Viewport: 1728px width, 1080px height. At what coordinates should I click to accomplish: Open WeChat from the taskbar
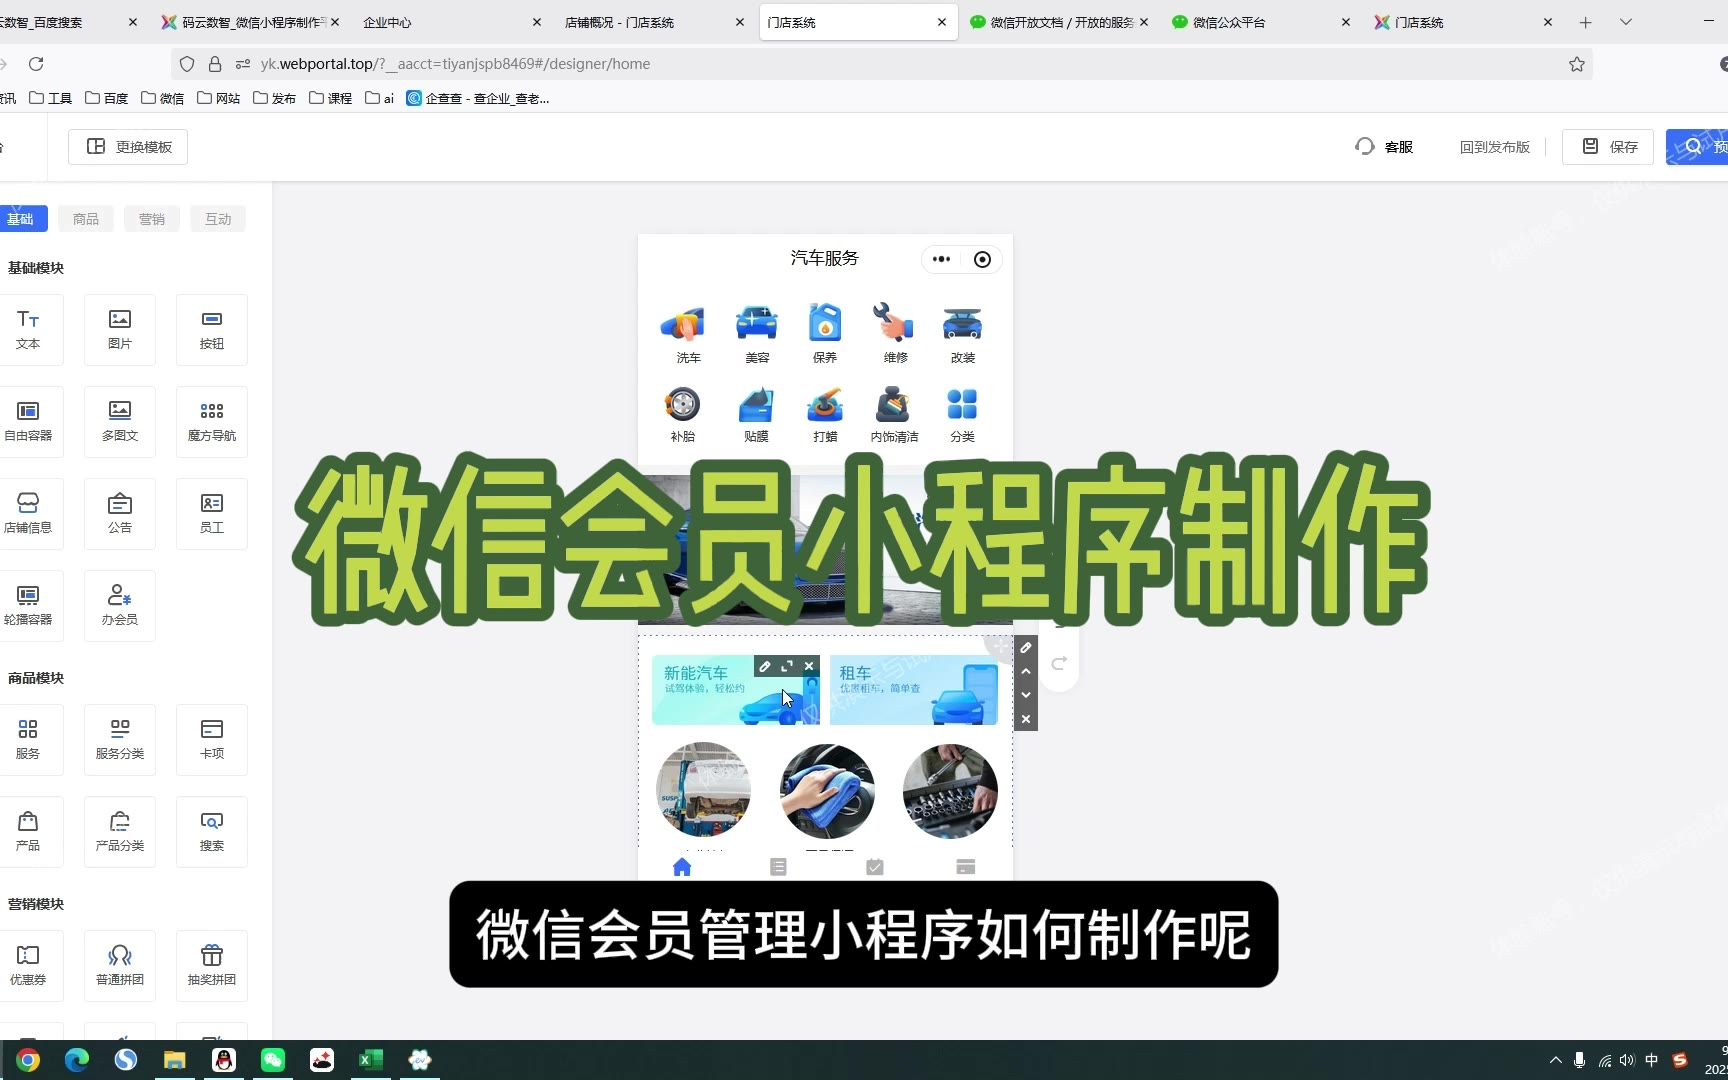pos(273,1060)
